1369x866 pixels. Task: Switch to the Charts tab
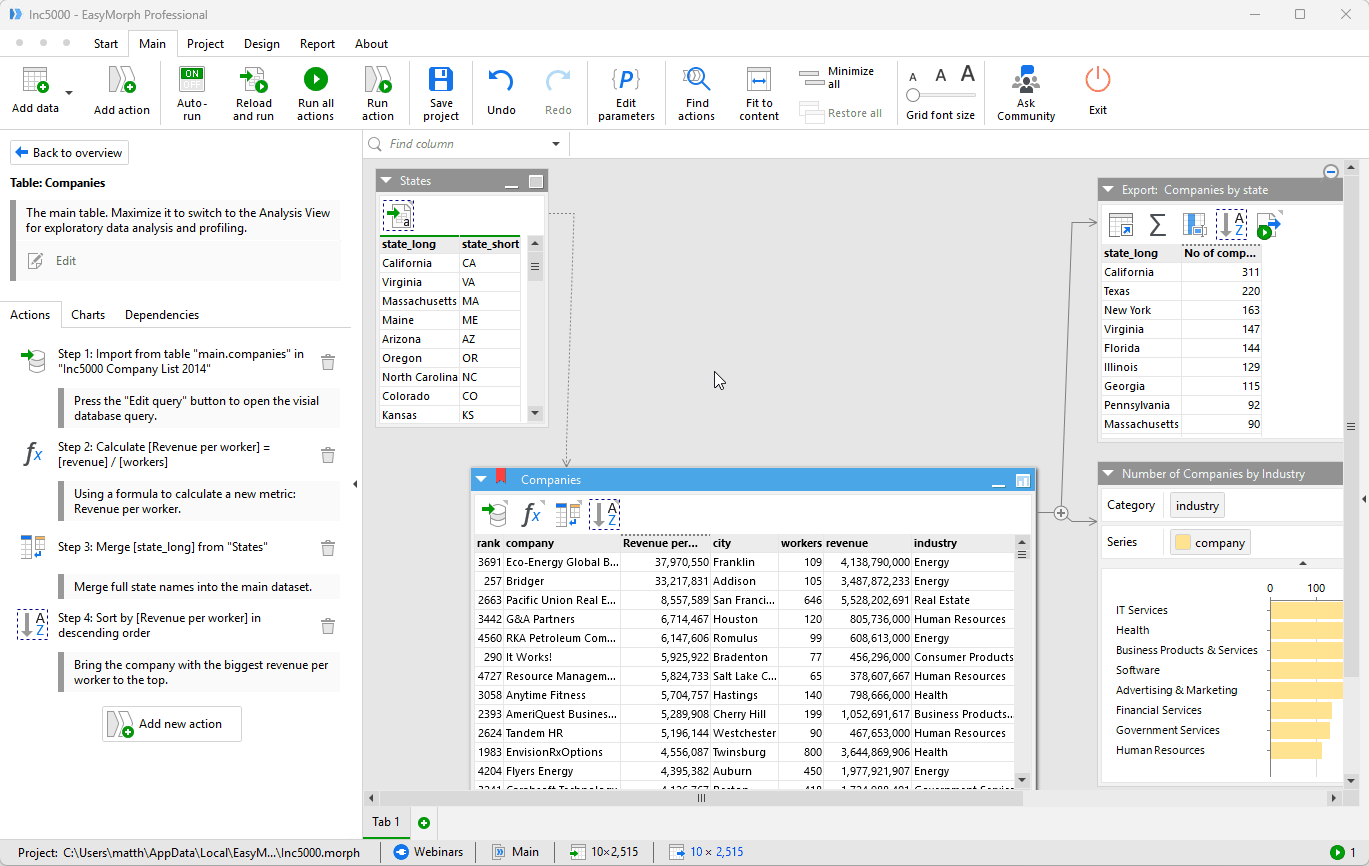88,314
